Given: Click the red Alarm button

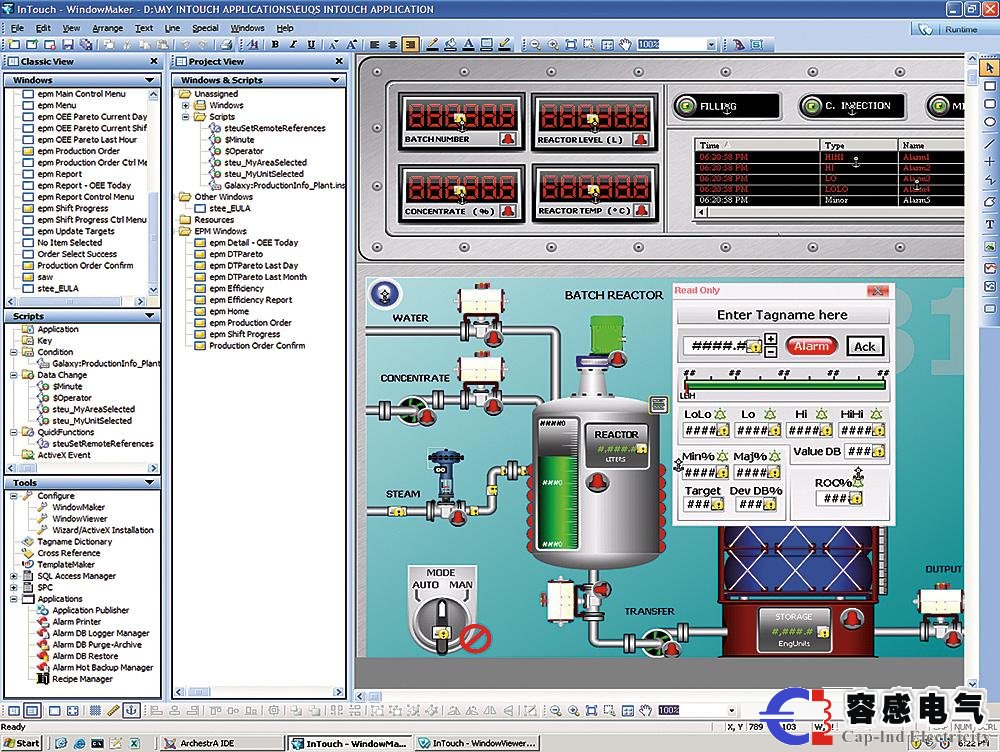Looking at the screenshot, I should pyautogui.click(x=811, y=346).
